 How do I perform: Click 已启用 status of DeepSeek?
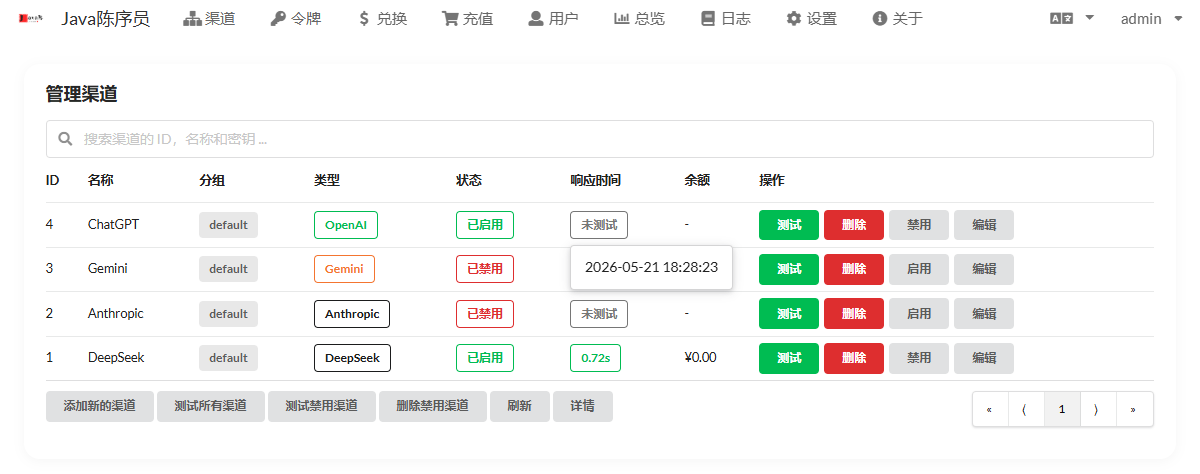click(x=485, y=358)
